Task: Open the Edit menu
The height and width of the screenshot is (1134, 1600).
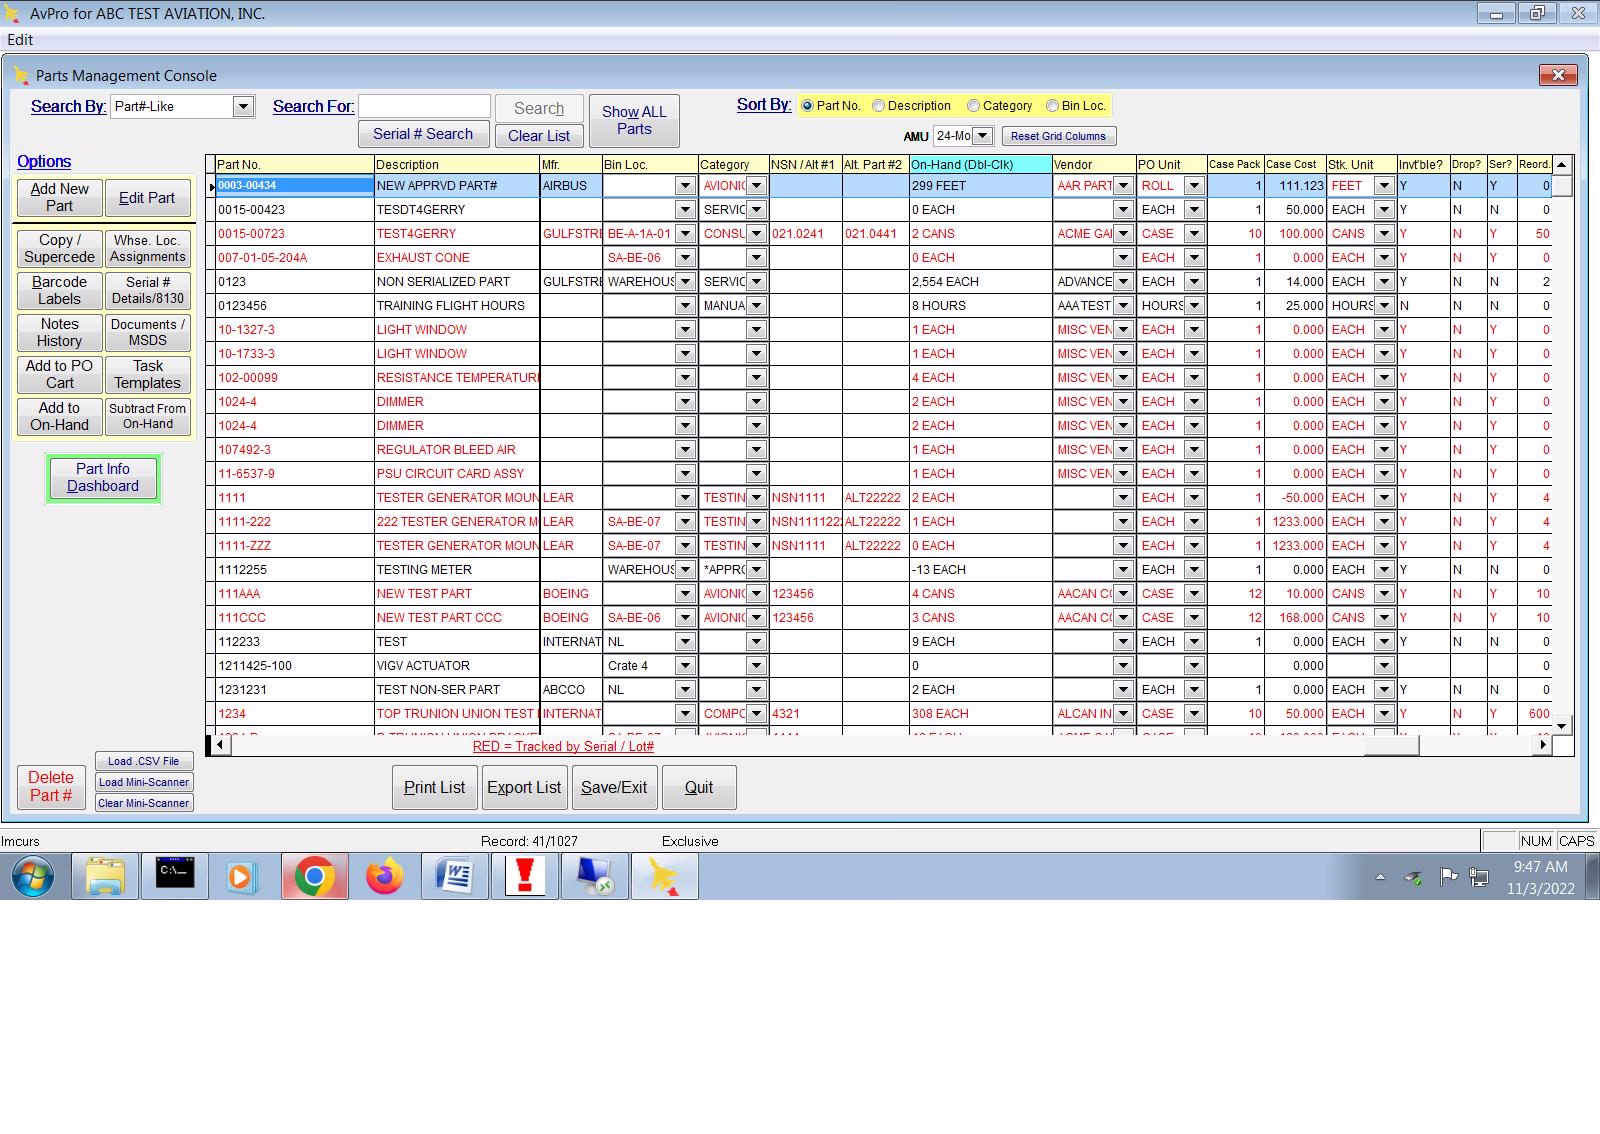Action: click(20, 40)
